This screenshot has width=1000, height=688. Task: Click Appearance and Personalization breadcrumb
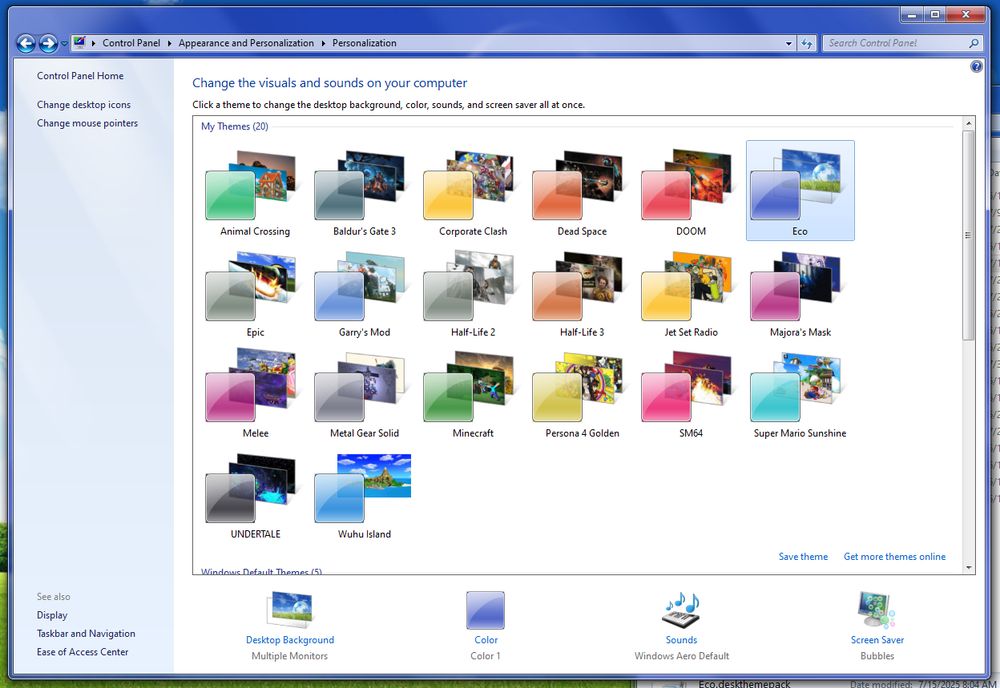pyautogui.click(x=246, y=43)
